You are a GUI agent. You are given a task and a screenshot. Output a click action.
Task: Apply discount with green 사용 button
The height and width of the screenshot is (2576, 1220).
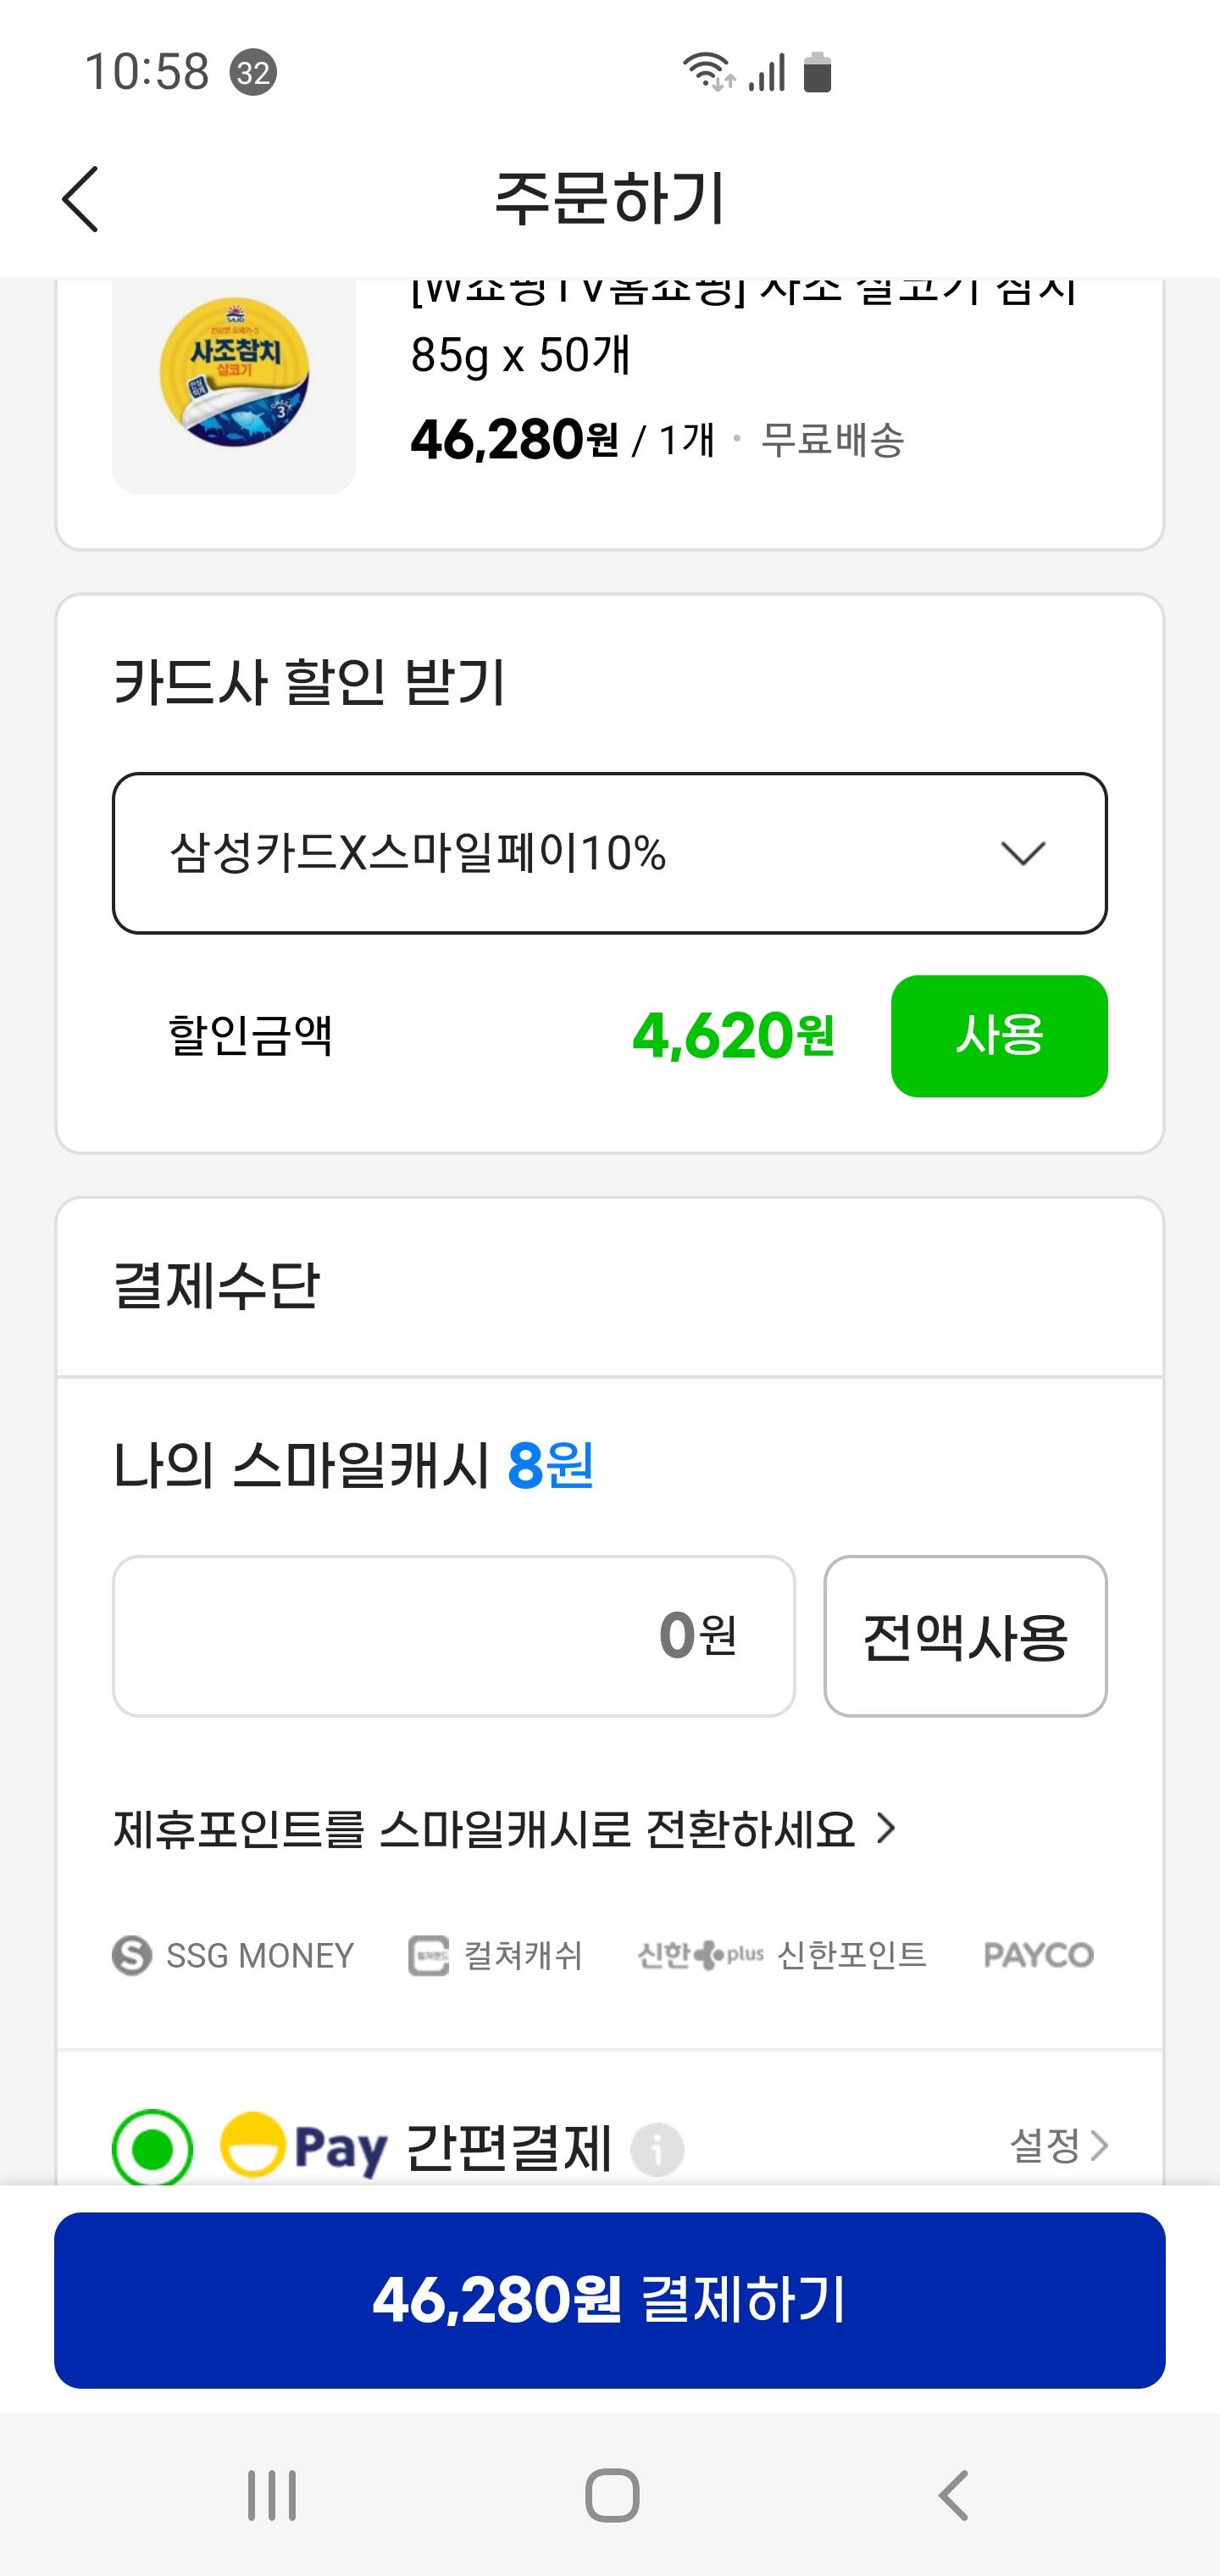[999, 1035]
